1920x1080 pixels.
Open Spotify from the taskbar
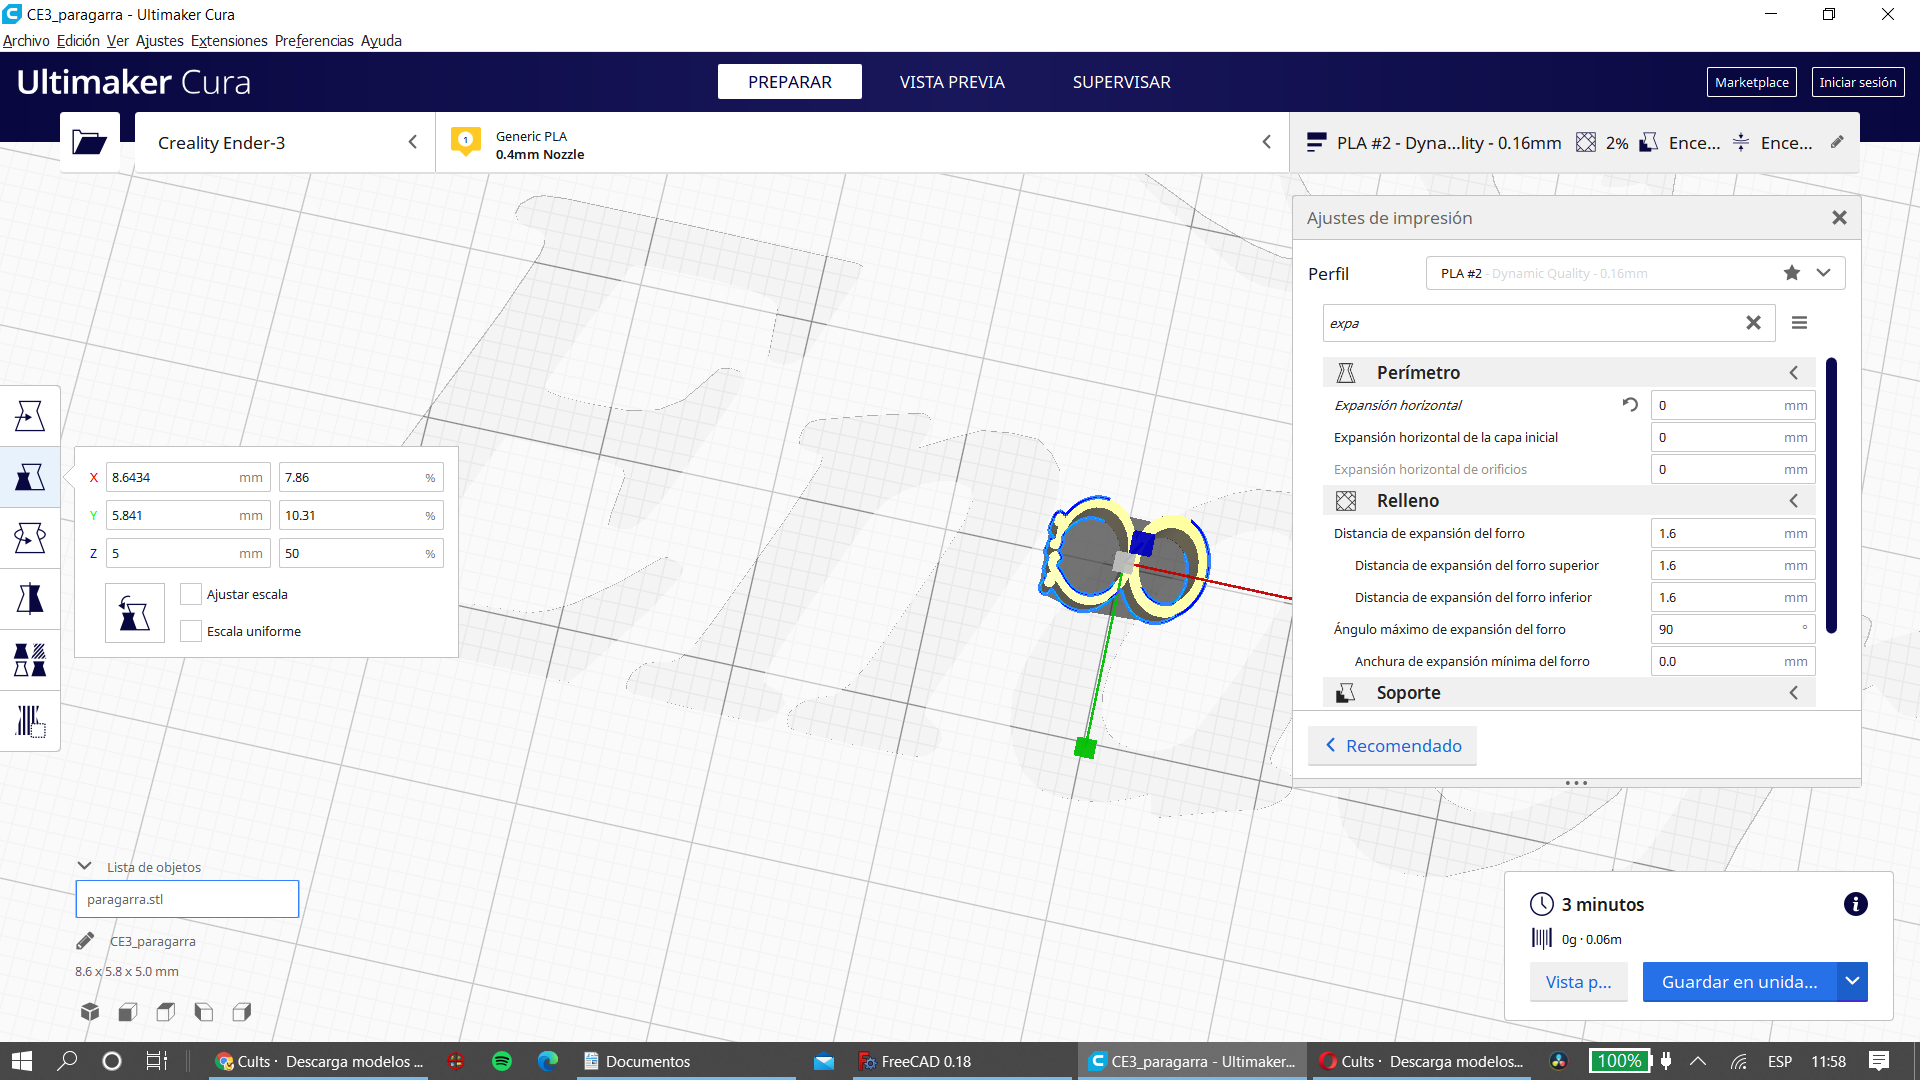click(x=502, y=1061)
